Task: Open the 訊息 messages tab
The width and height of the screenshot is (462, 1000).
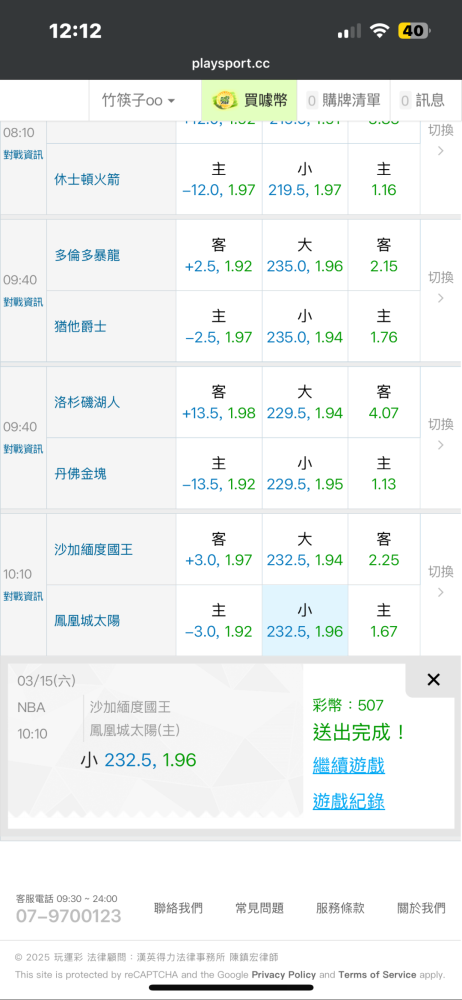Action: tap(422, 100)
